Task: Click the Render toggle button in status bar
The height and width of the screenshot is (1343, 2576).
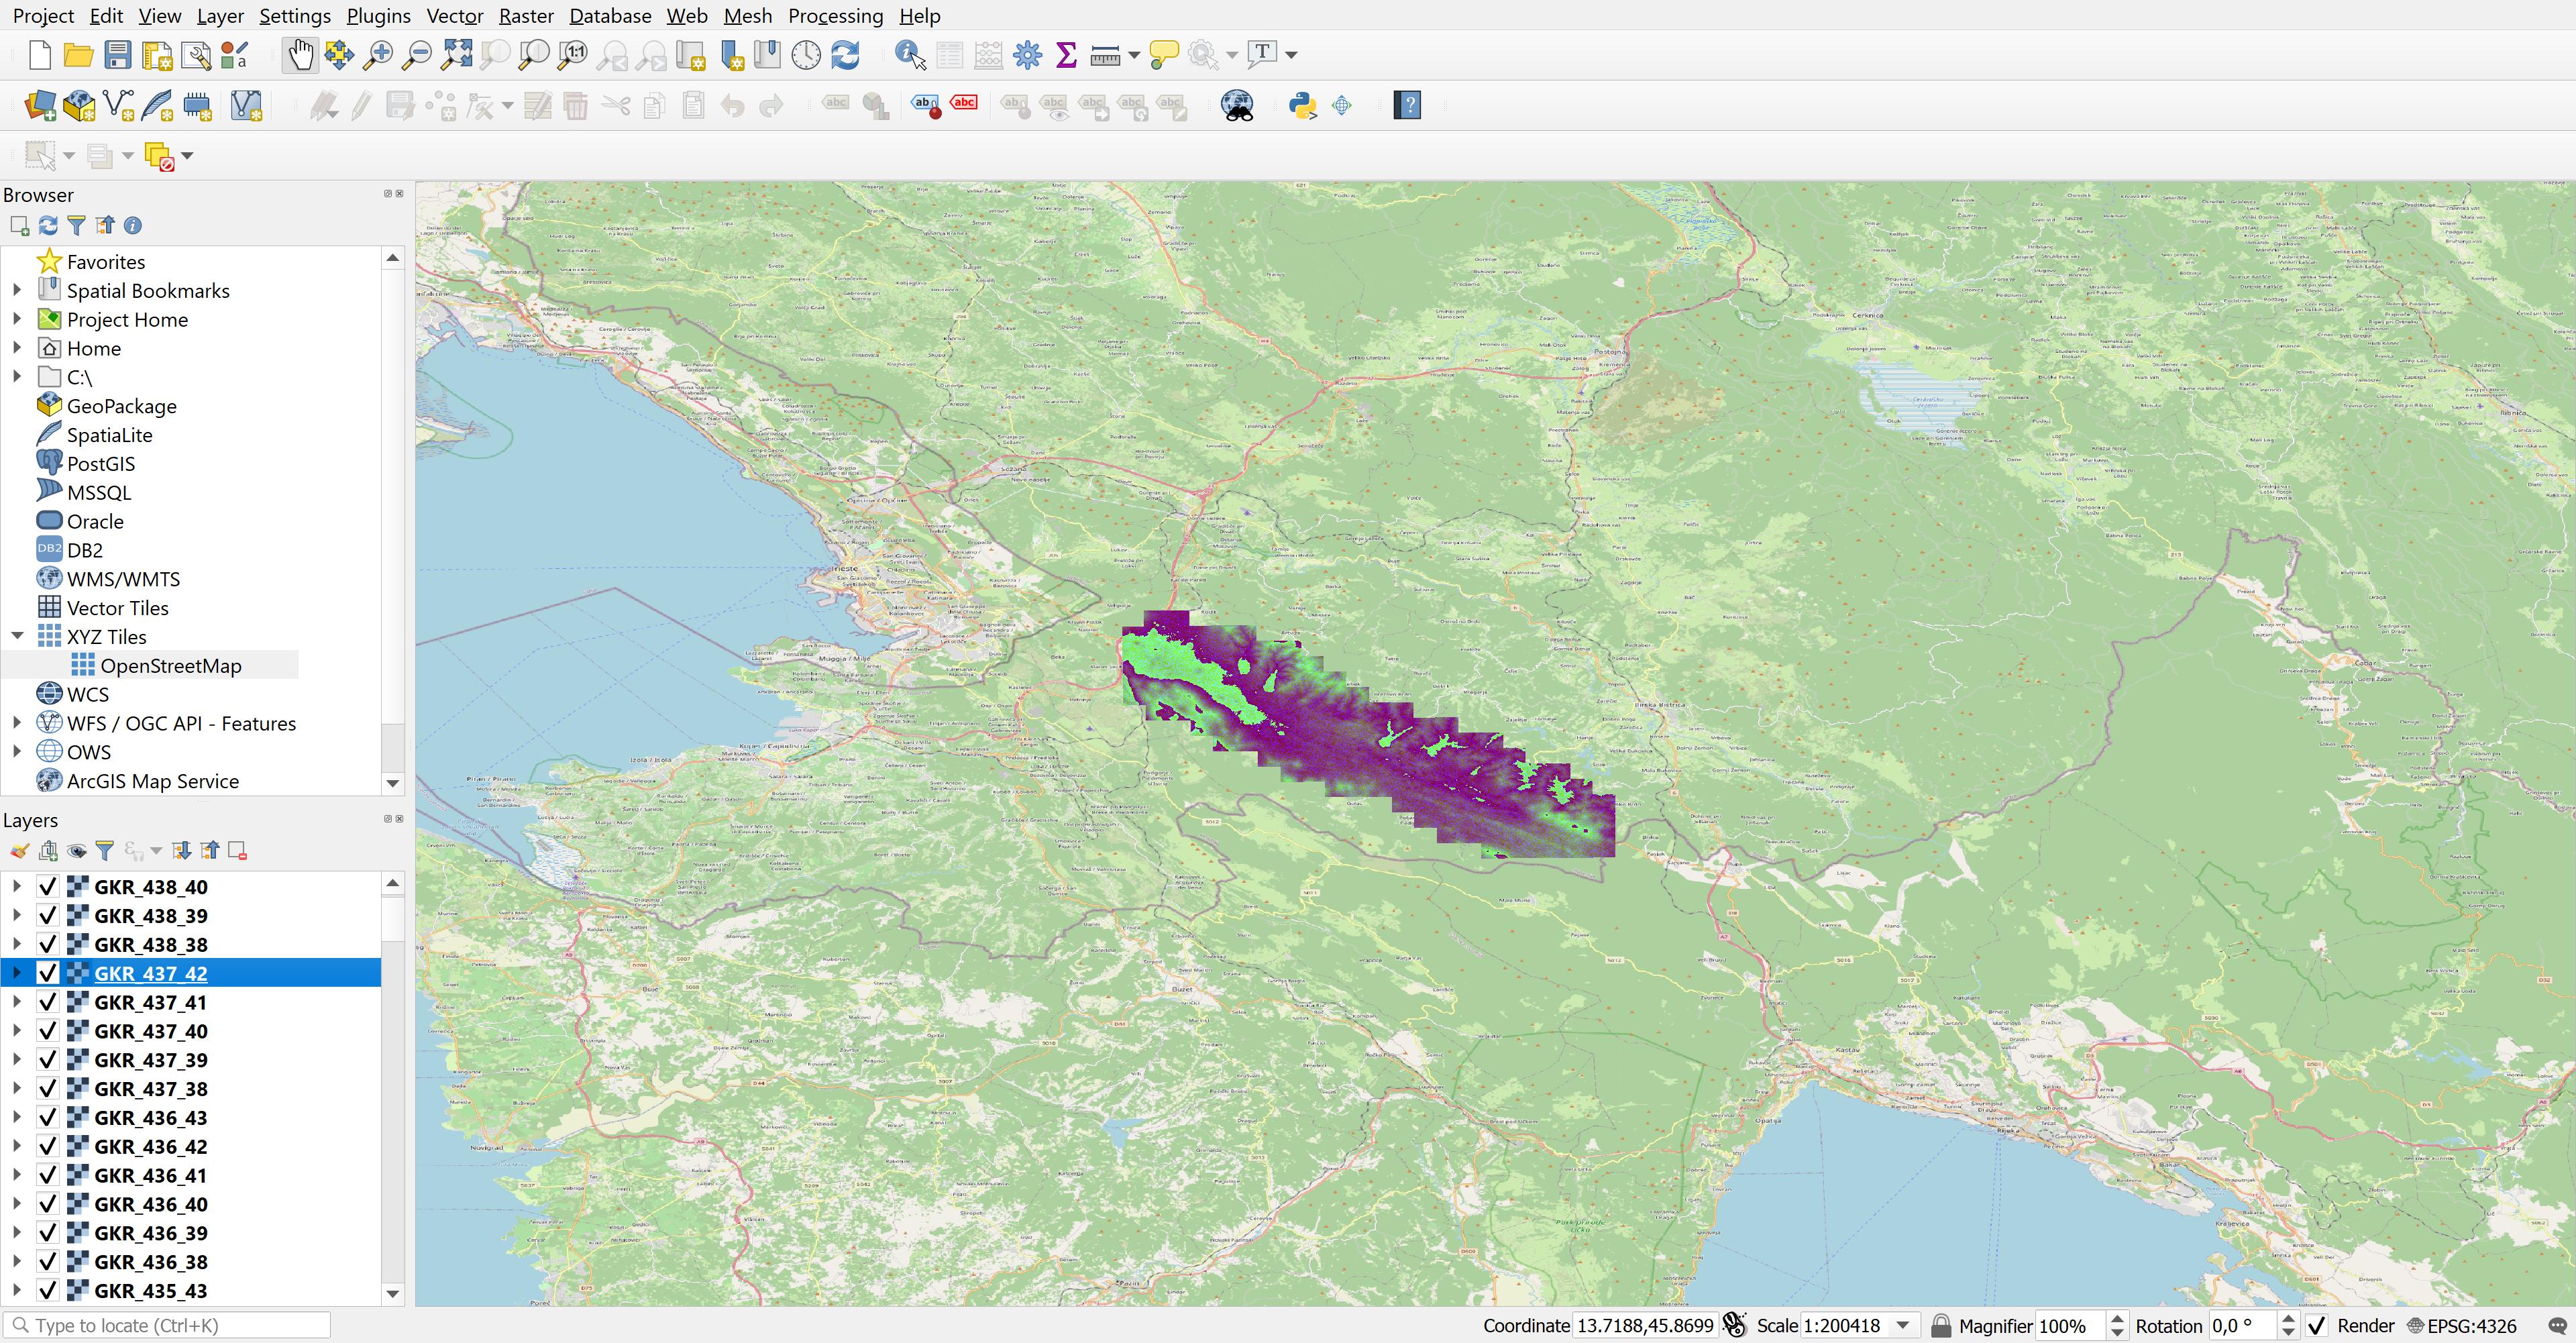Action: [x=2315, y=1326]
